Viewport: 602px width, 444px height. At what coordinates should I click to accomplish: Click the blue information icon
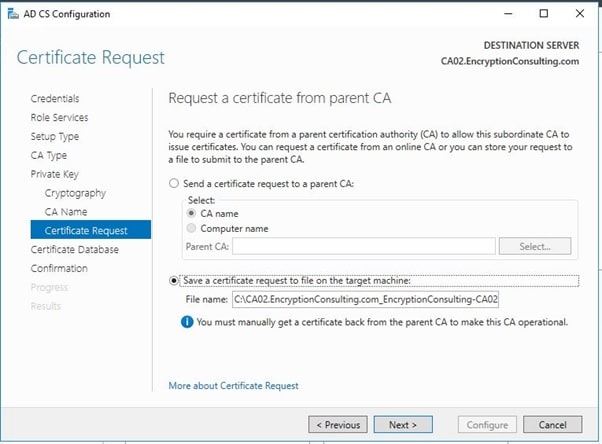point(187,322)
